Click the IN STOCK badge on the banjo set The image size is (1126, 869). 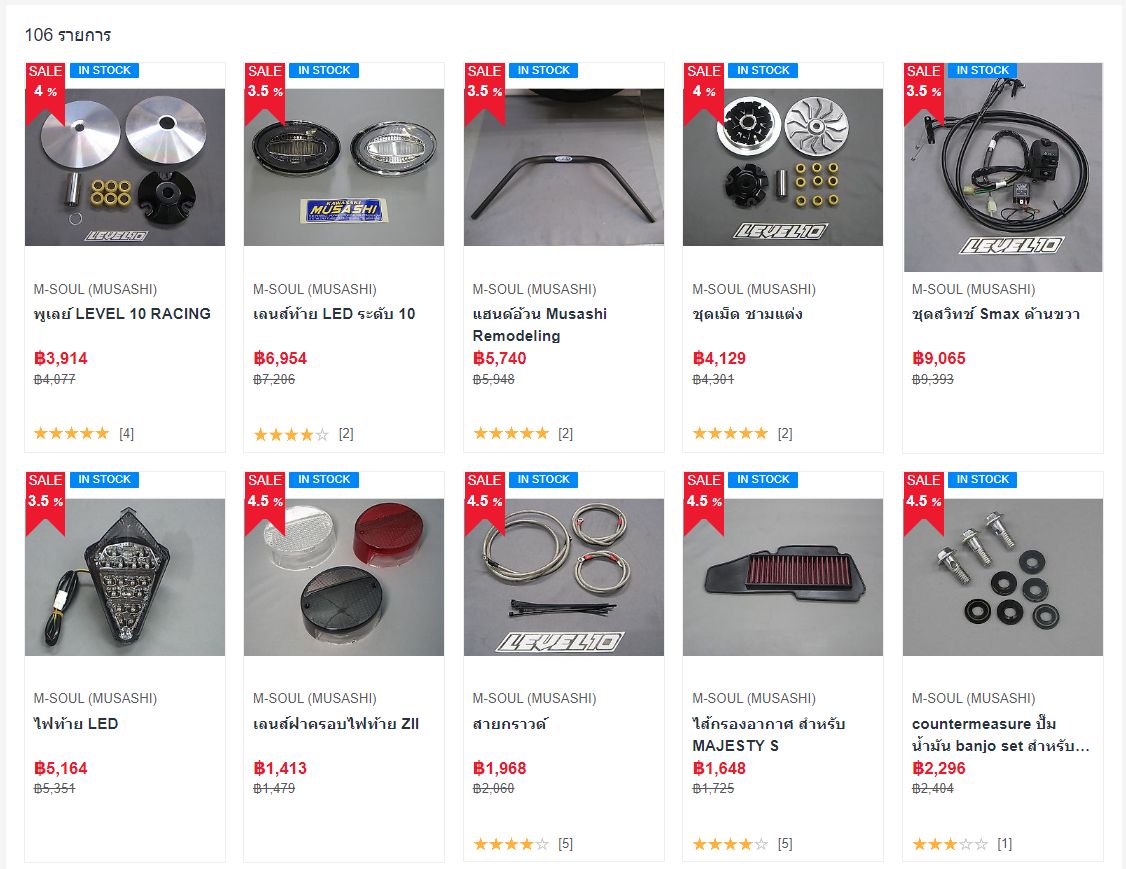982,480
